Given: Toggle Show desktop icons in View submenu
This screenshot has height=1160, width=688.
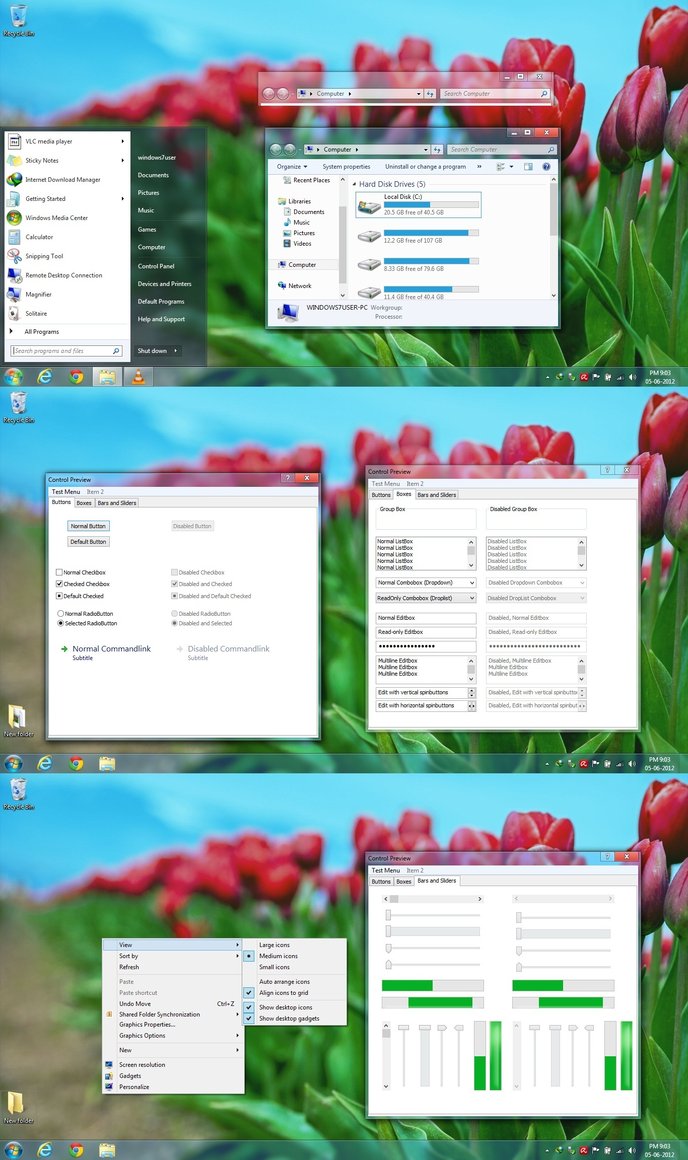Looking at the screenshot, I should (x=285, y=1007).
